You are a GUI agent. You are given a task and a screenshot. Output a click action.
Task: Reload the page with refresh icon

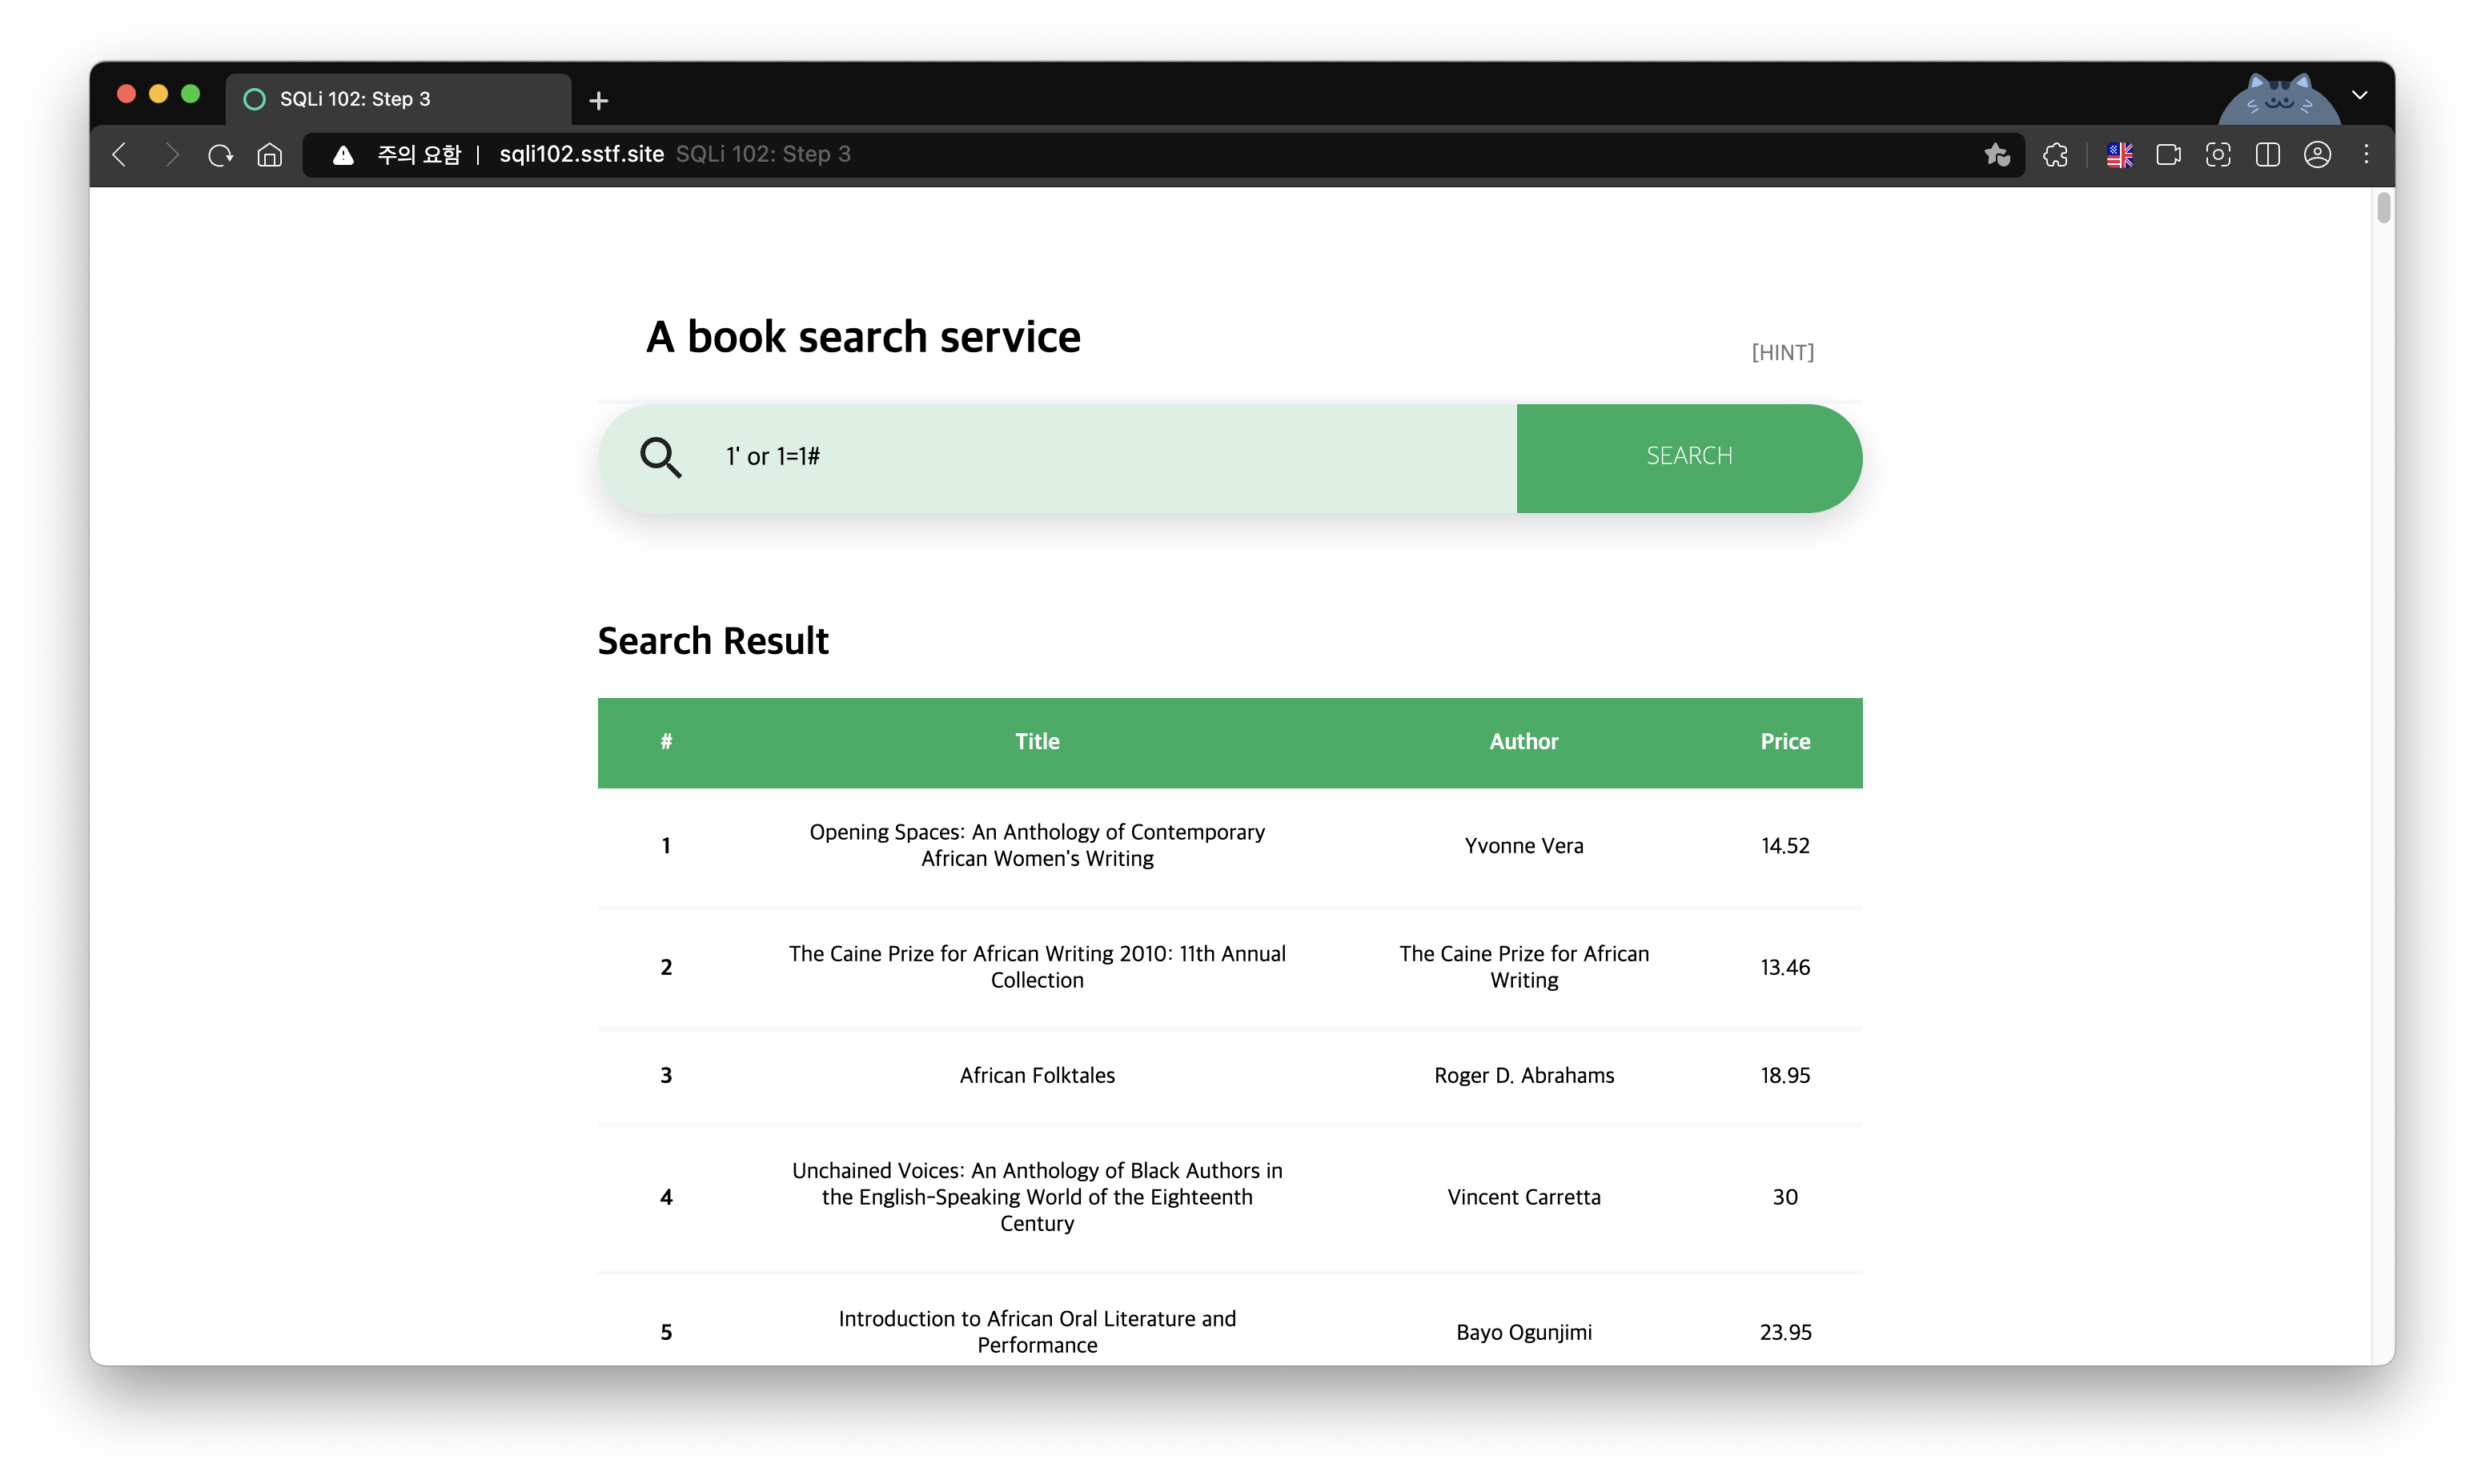[220, 154]
